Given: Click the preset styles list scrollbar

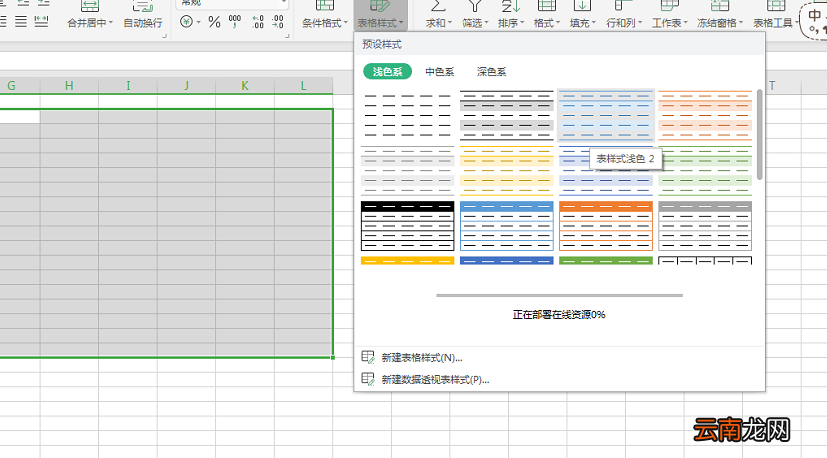Looking at the screenshot, I should [759, 135].
